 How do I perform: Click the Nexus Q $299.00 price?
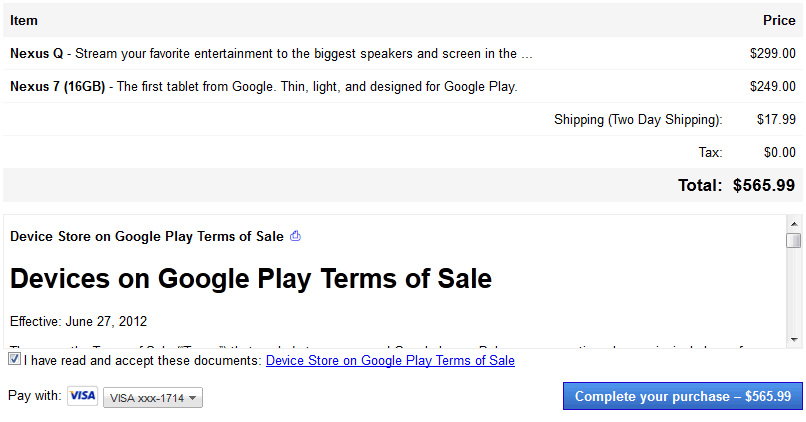pyautogui.click(x=772, y=54)
